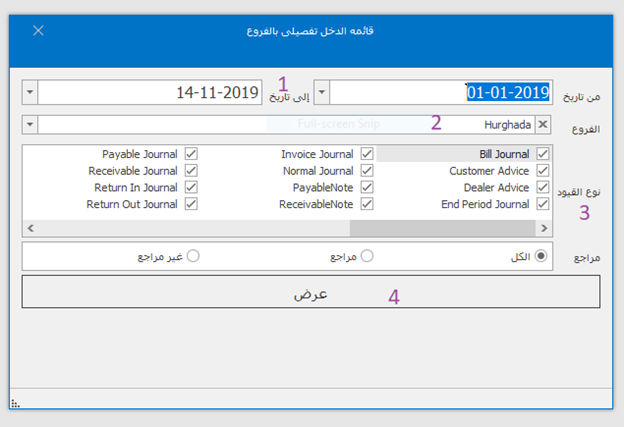Uncheck the Bill Journal checkbox
624x427 pixels.
[x=543, y=154]
